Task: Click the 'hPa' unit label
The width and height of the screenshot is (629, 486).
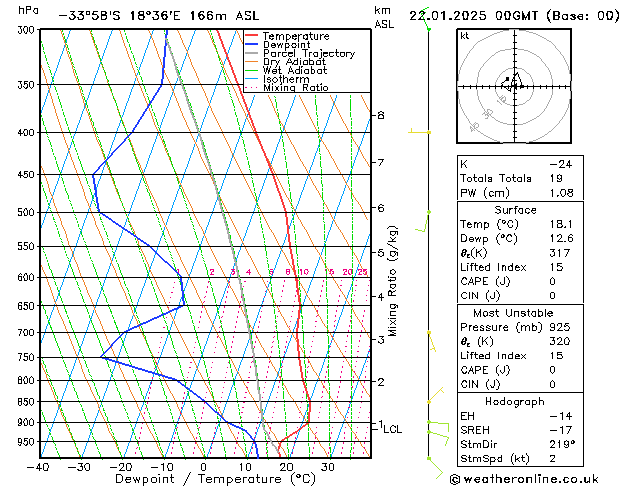Action: 28,10
